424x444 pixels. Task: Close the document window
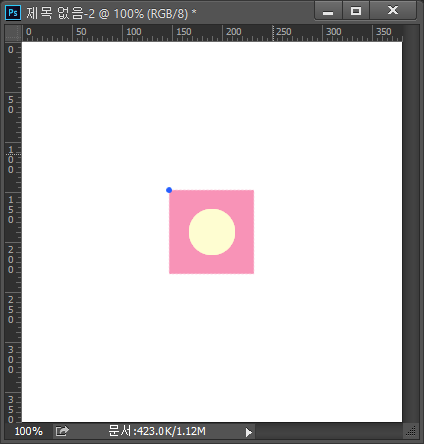coord(393,11)
